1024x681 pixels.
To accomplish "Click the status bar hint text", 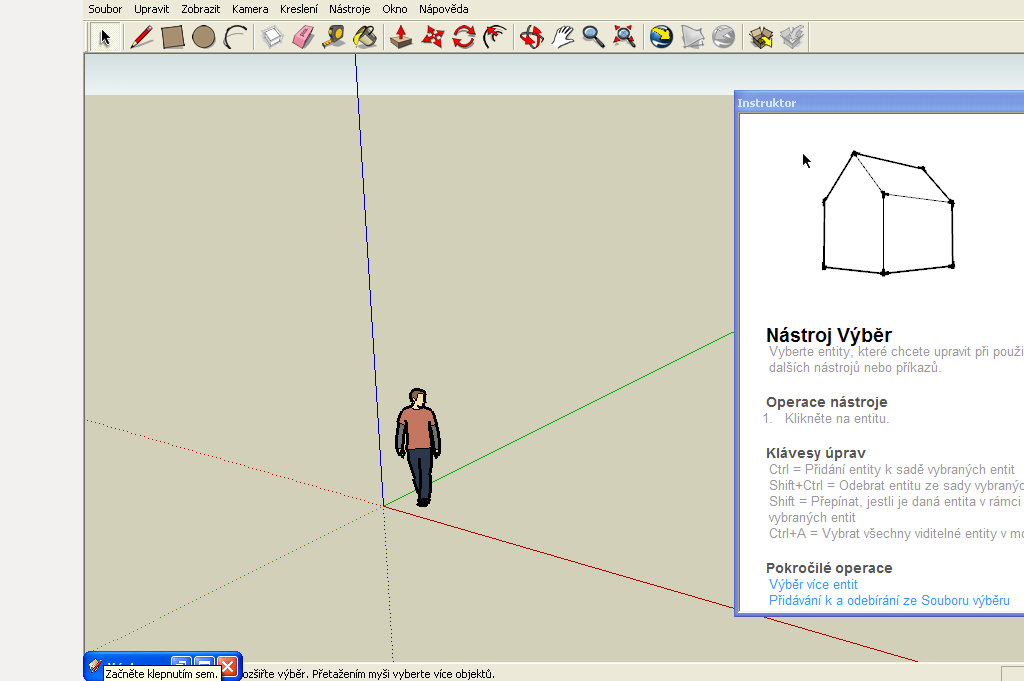I will pos(368,674).
